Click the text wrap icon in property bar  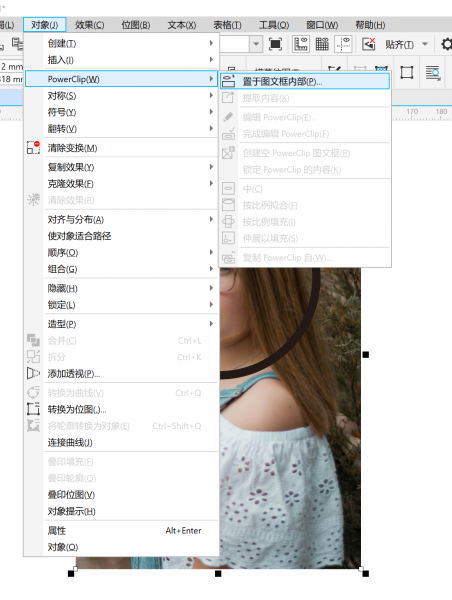(x=433, y=73)
